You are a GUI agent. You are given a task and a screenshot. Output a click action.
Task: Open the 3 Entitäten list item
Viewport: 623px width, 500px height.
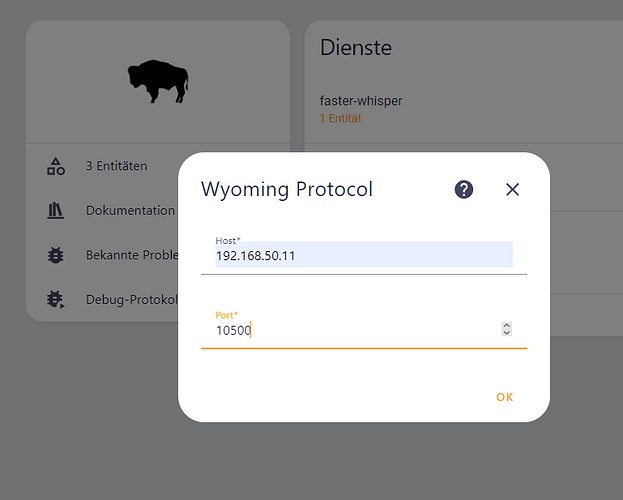116,166
